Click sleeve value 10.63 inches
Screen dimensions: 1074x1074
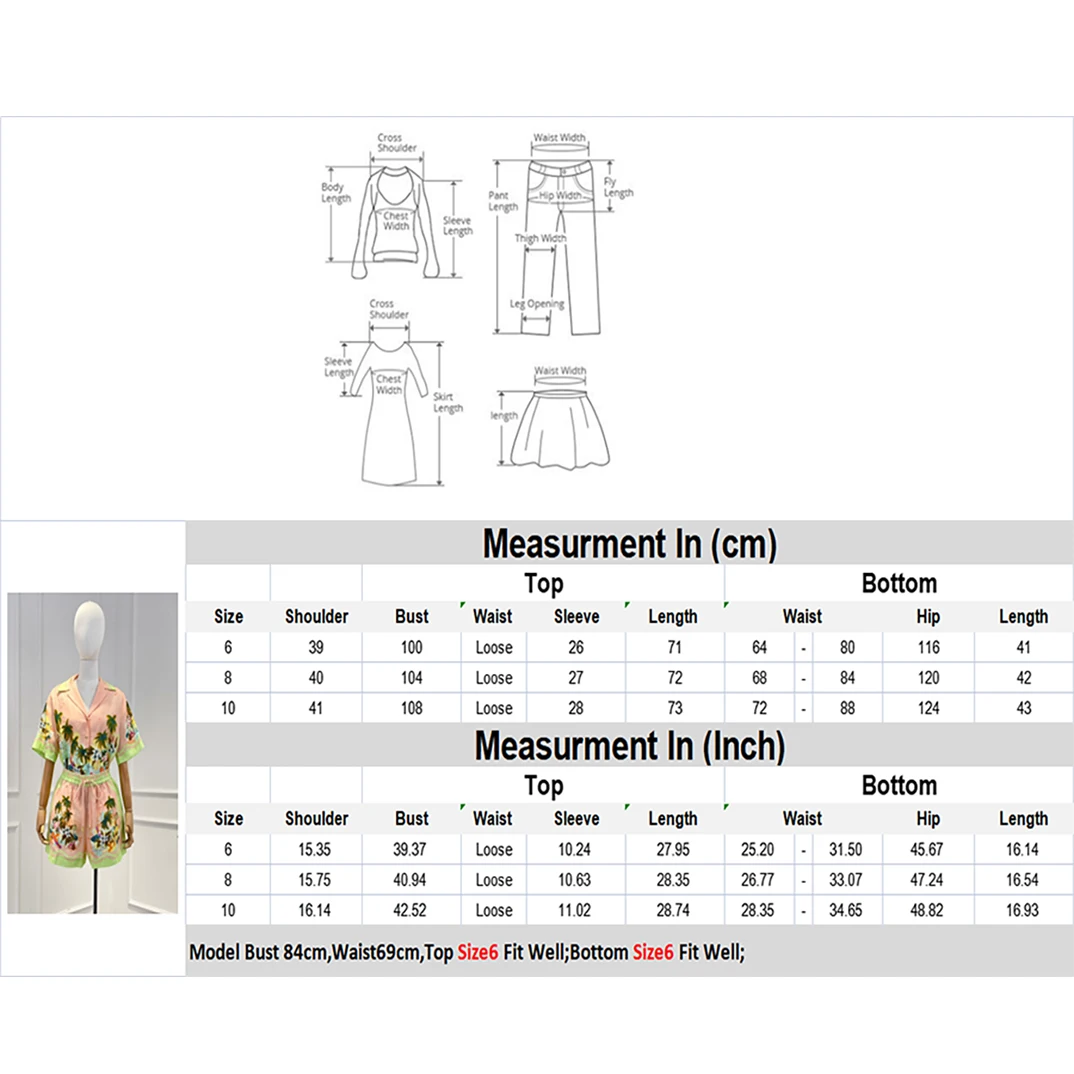coord(574,880)
